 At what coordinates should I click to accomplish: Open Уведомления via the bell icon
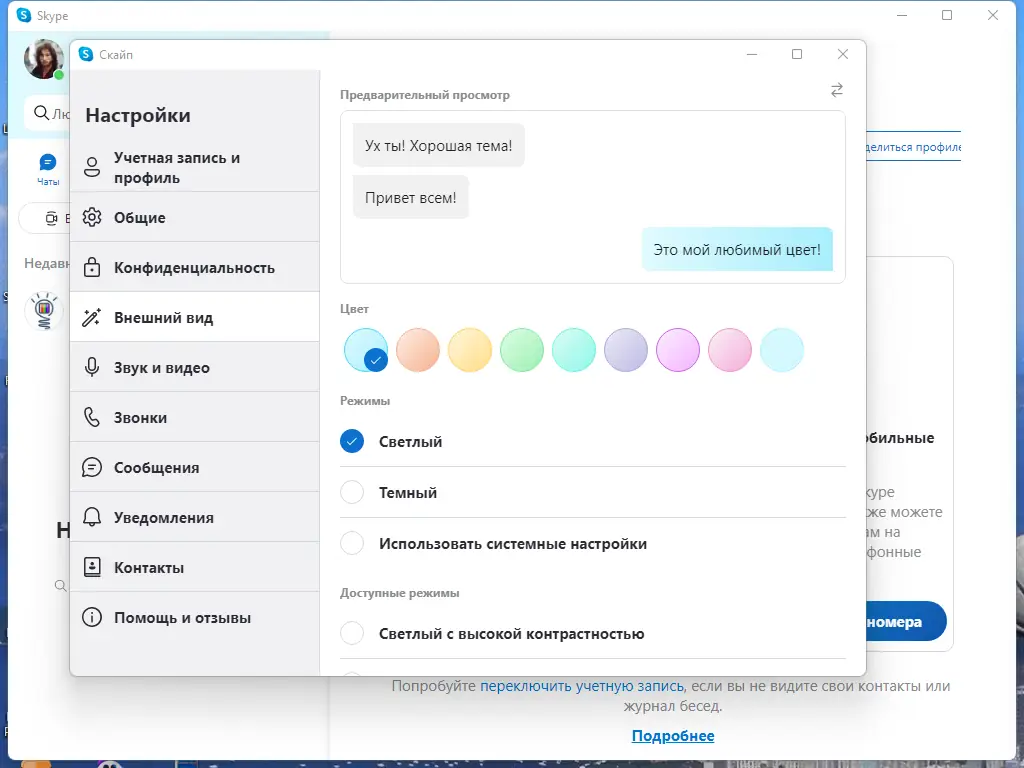tap(91, 517)
